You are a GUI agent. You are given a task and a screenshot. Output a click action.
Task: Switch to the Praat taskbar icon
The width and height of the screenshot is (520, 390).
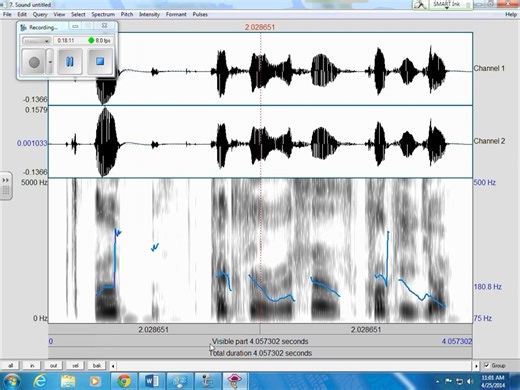(234, 381)
